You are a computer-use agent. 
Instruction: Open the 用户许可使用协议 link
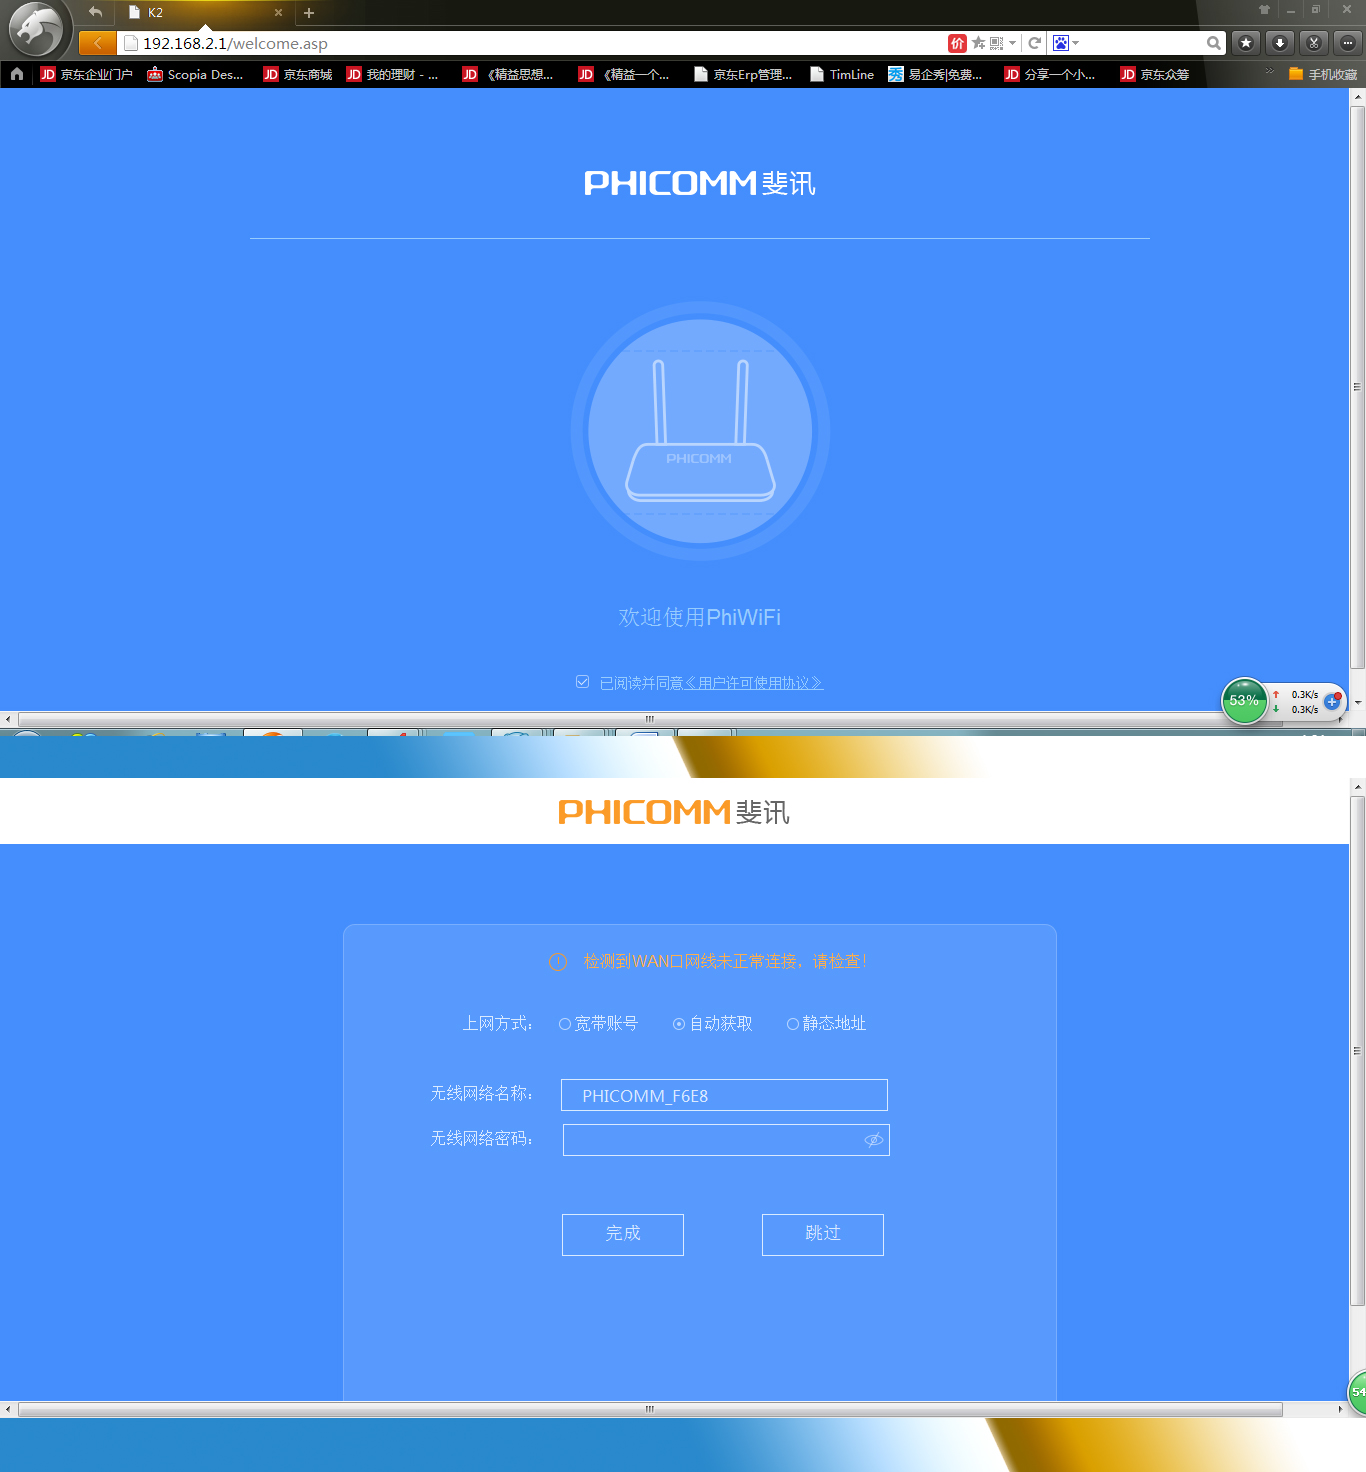click(754, 683)
